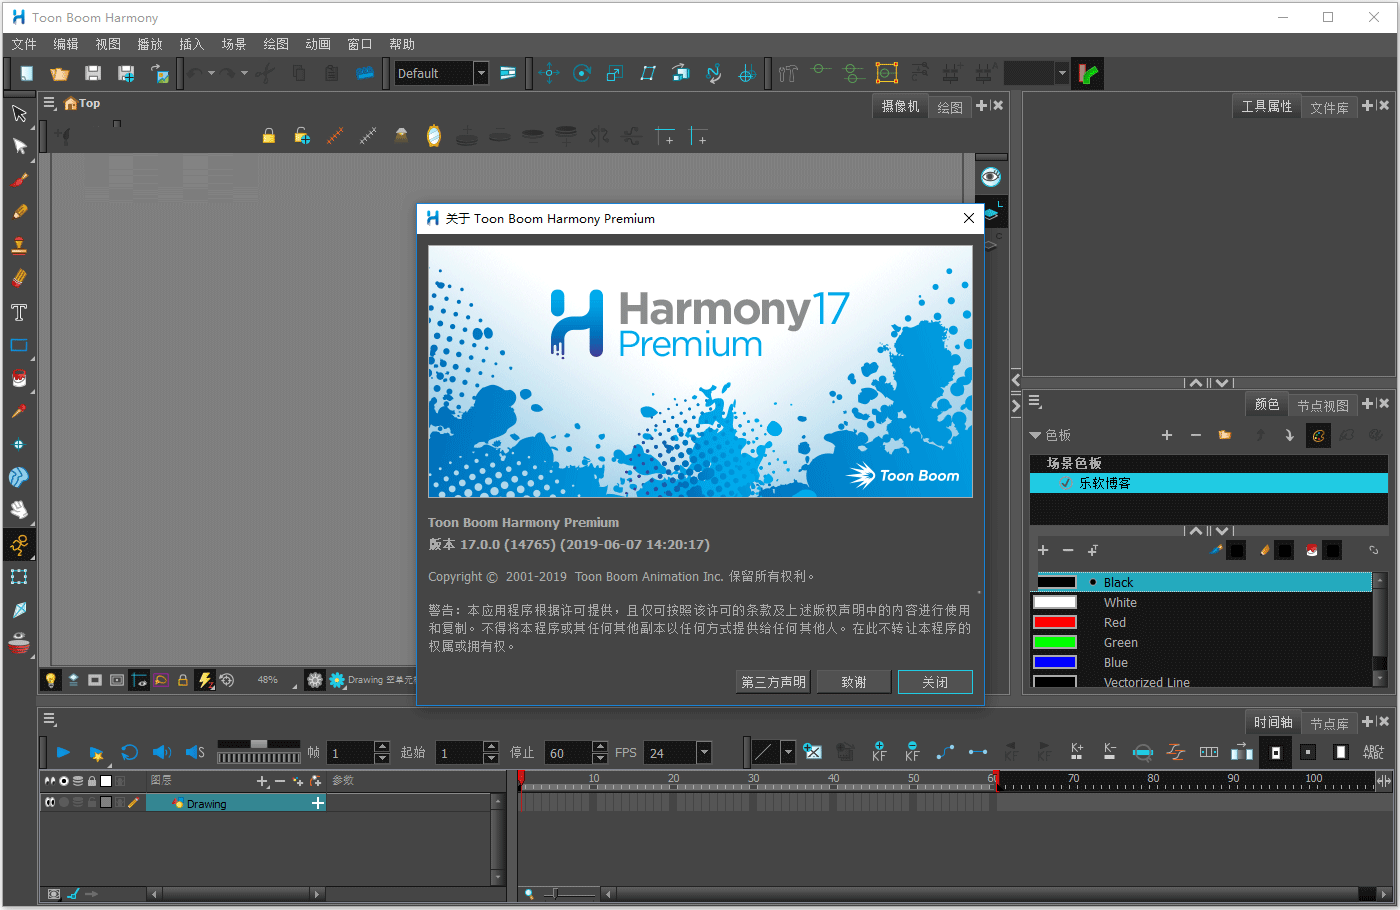
Task: Click the Play button in timeline toolbar
Action: tap(63, 752)
